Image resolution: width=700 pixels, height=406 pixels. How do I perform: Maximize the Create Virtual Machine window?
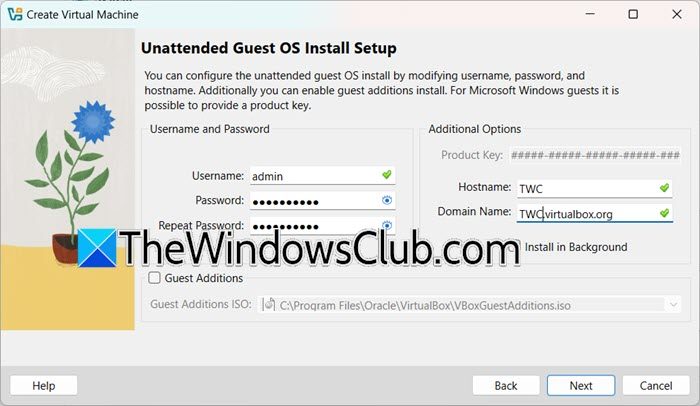633,14
